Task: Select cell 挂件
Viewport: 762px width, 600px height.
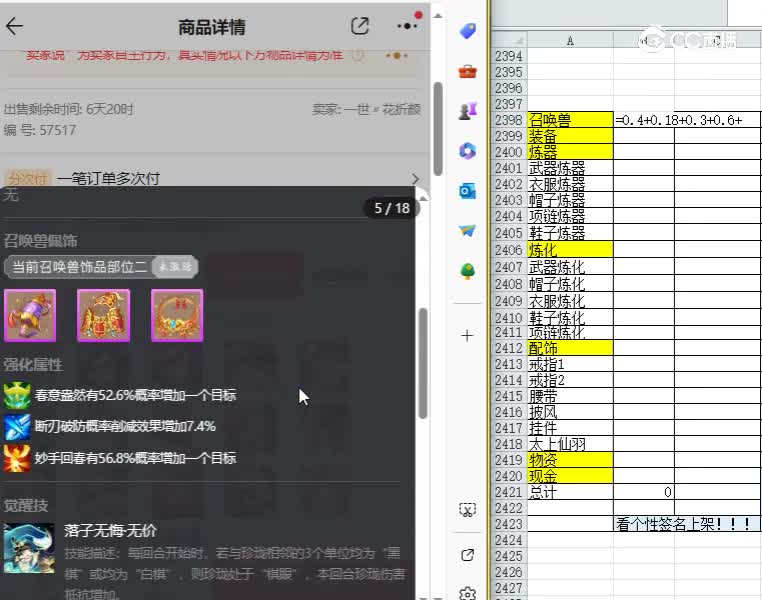Action: click(x=570, y=428)
